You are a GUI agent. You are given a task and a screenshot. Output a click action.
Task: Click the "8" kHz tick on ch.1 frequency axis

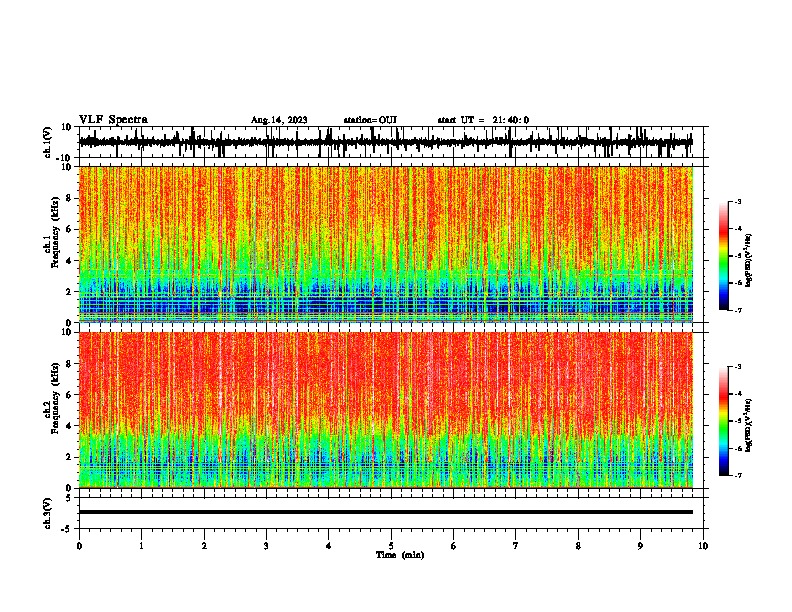pos(69,198)
